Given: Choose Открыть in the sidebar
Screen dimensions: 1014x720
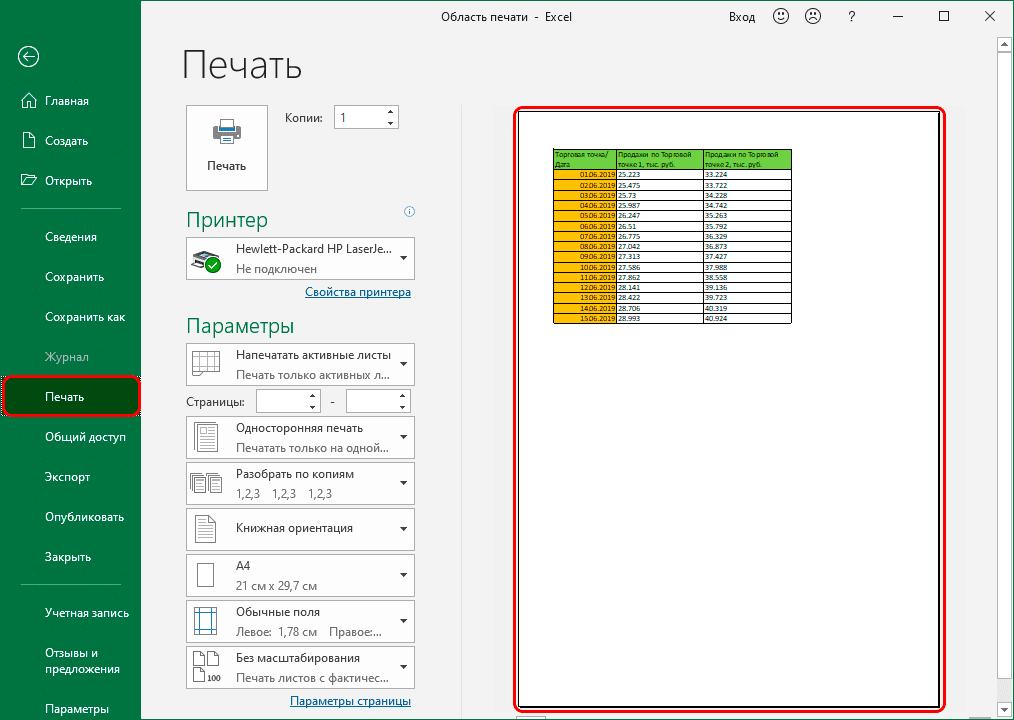Looking at the screenshot, I should click(68, 181).
